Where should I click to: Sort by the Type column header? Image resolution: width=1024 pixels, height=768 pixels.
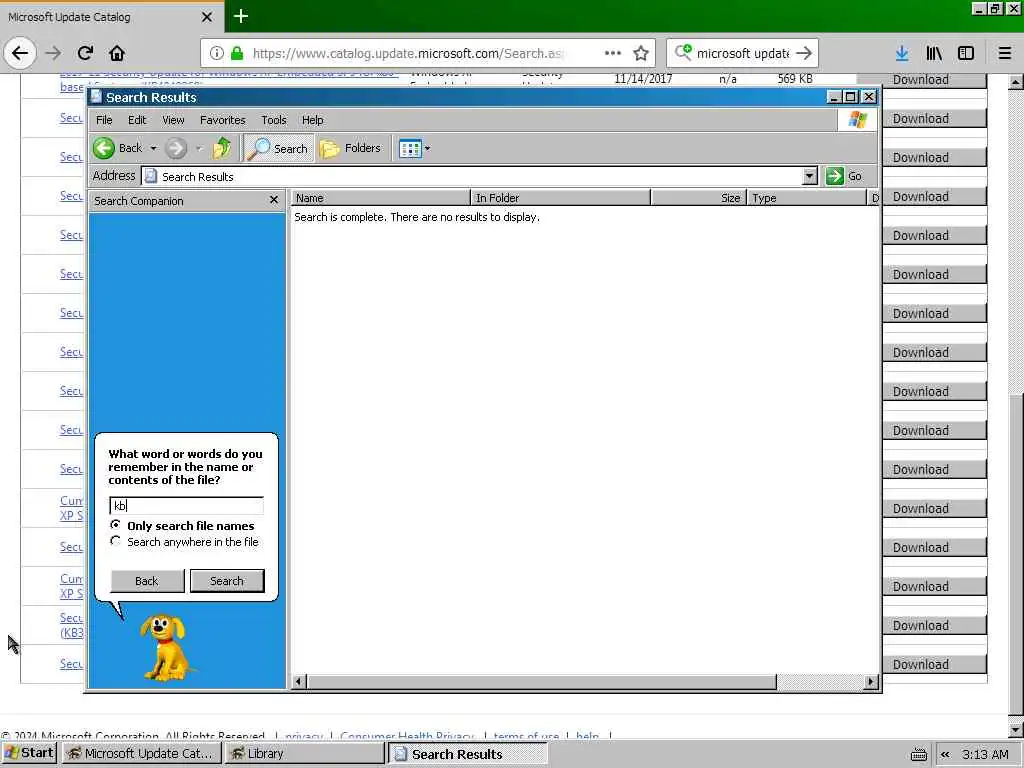(806, 198)
